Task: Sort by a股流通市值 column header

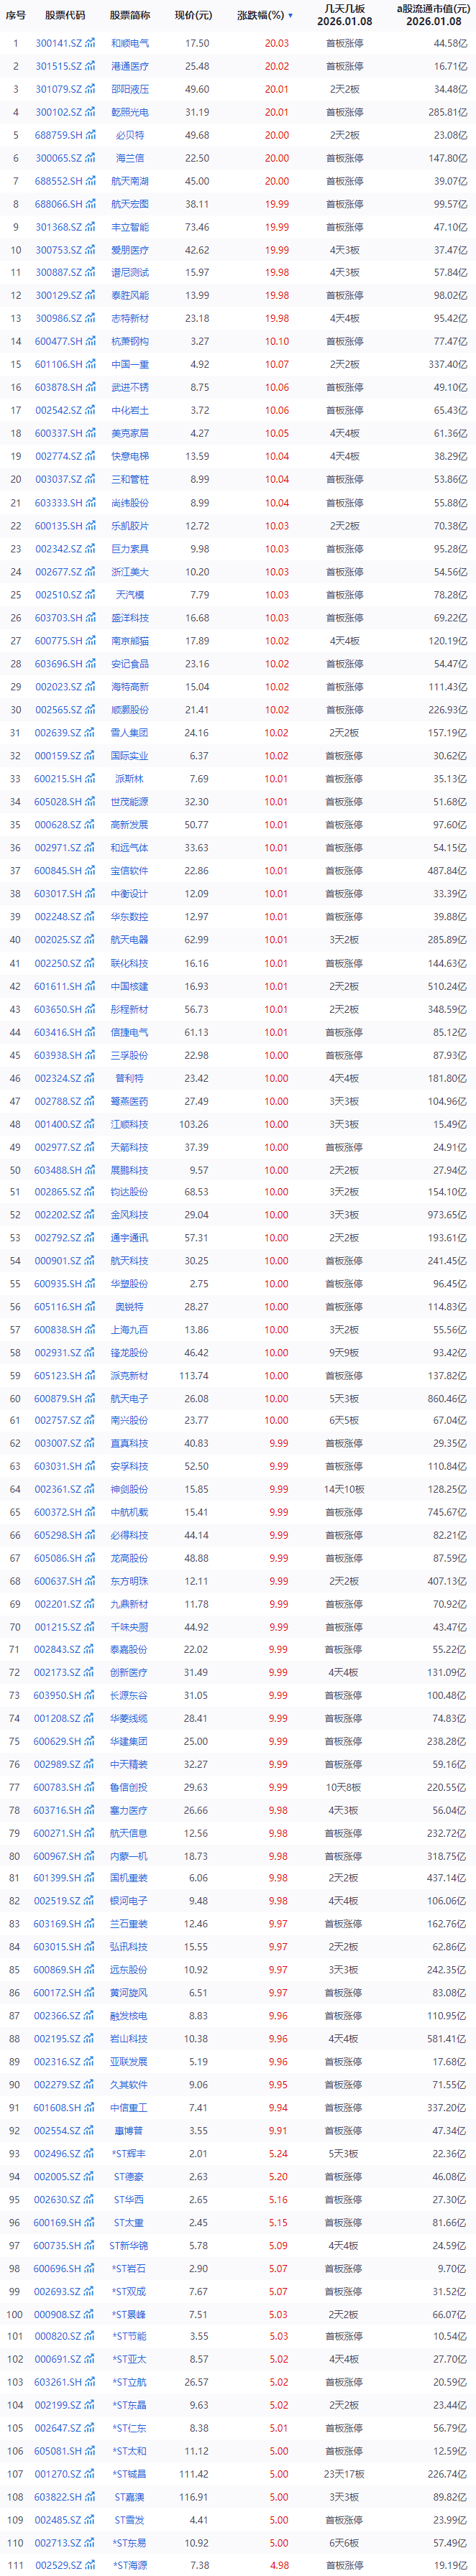Action: [433, 14]
